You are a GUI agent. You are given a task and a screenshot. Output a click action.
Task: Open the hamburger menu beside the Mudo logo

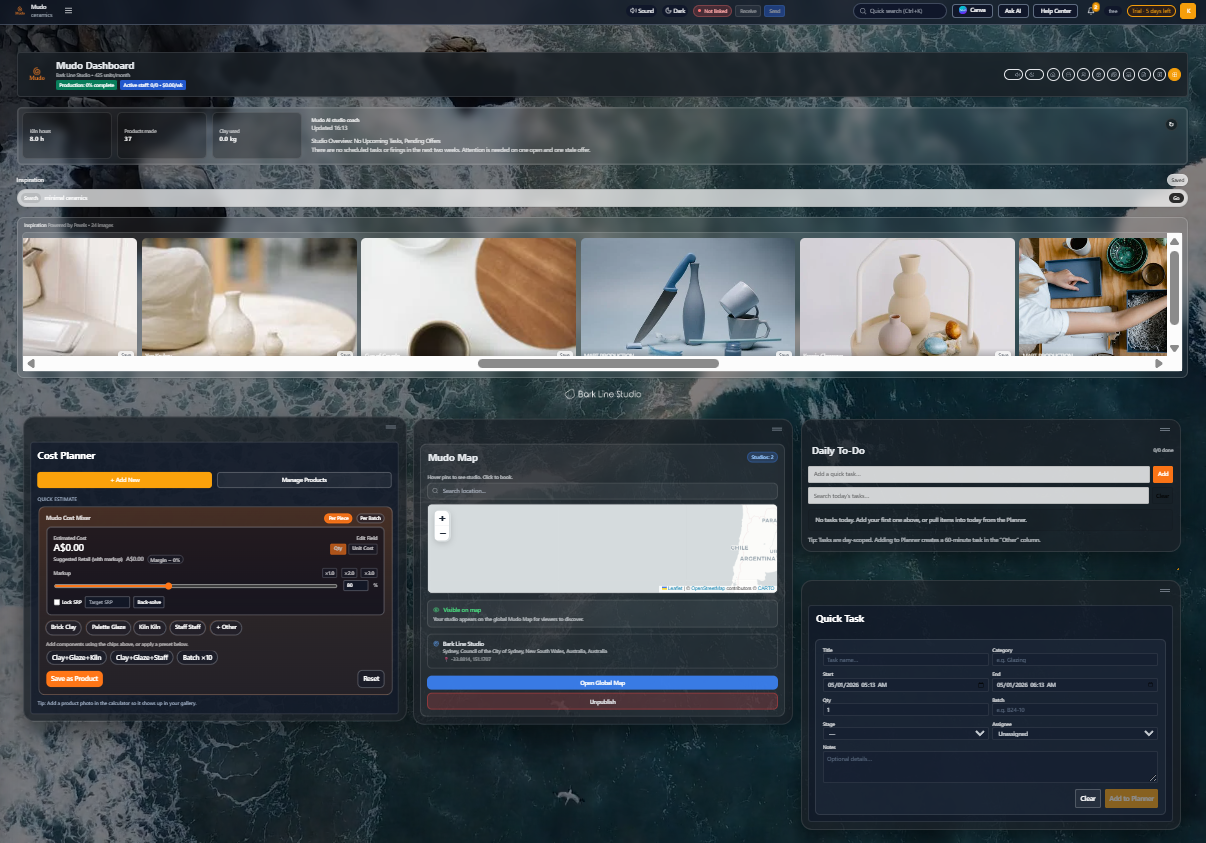click(x=68, y=11)
